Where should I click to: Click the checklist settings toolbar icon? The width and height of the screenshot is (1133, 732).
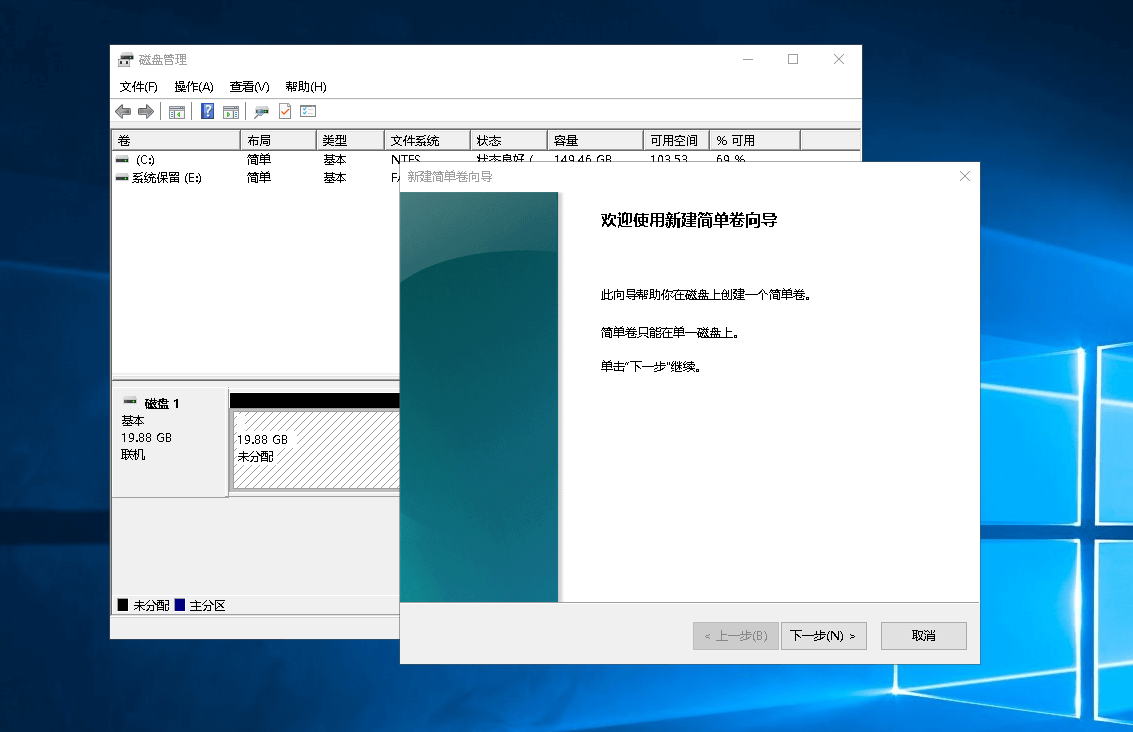tap(308, 112)
